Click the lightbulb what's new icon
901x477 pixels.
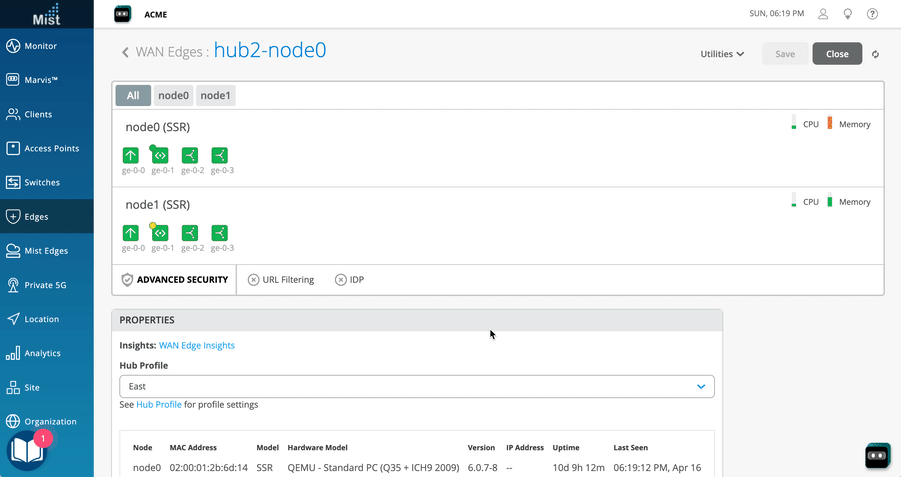tap(848, 14)
